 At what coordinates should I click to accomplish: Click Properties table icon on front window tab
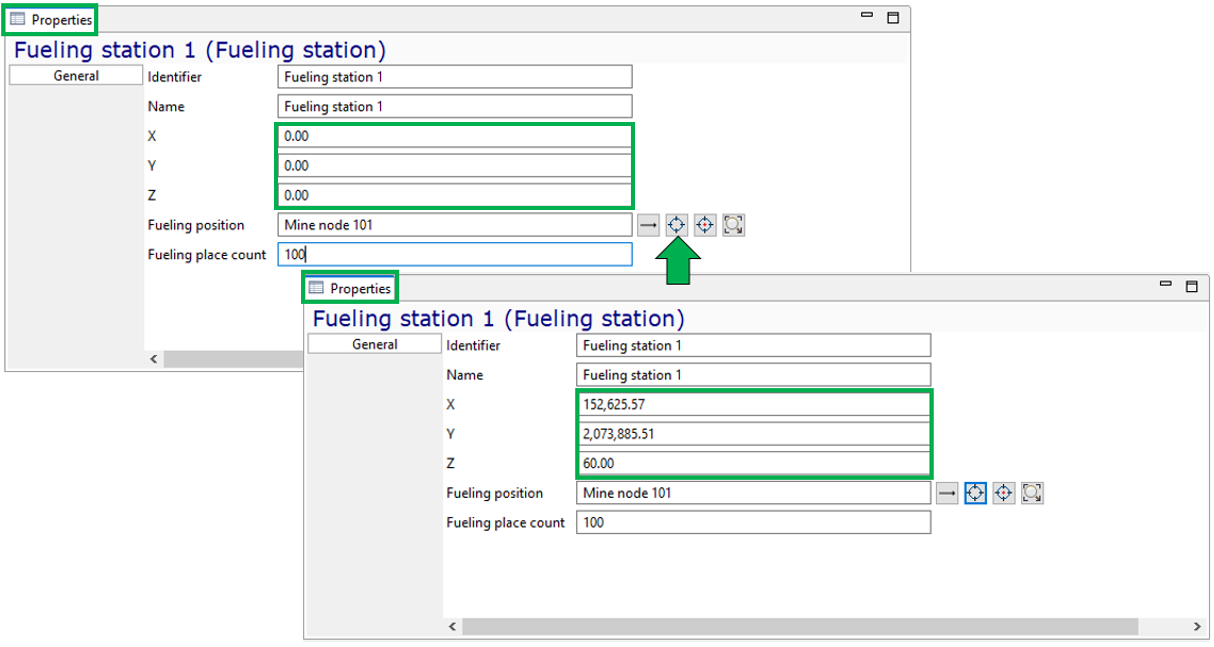317,288
